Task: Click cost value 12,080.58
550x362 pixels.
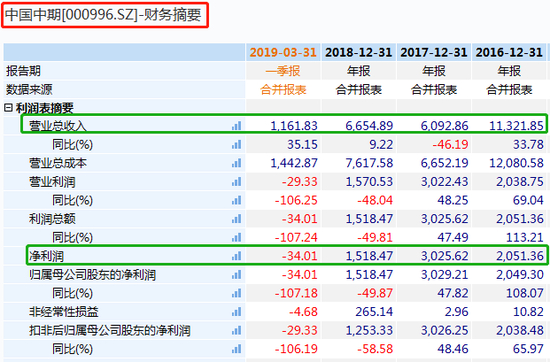Action: tap(516, 163)
